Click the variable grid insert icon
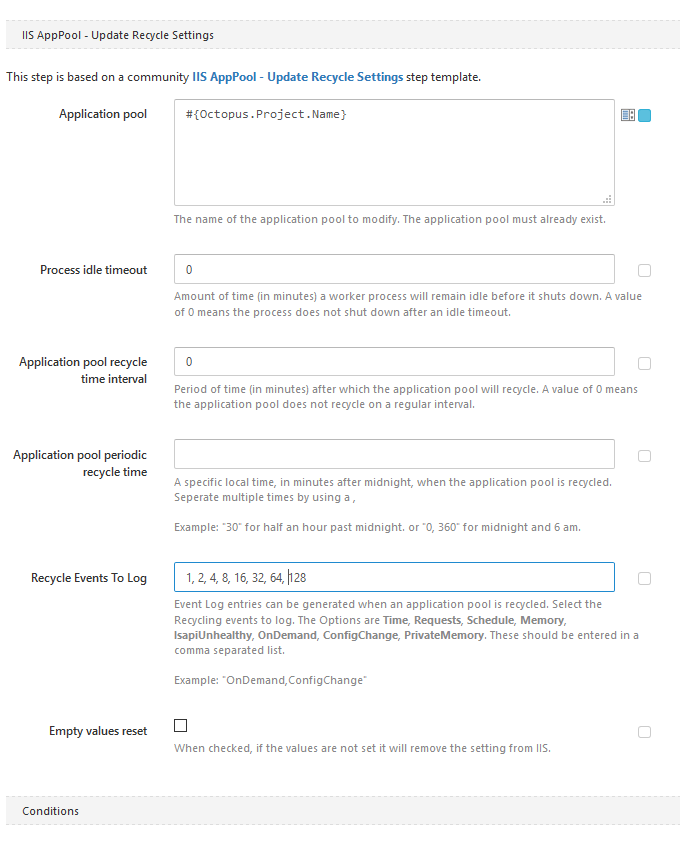The width and height of the screenshot is (680, 846). [x=628, y=115]
